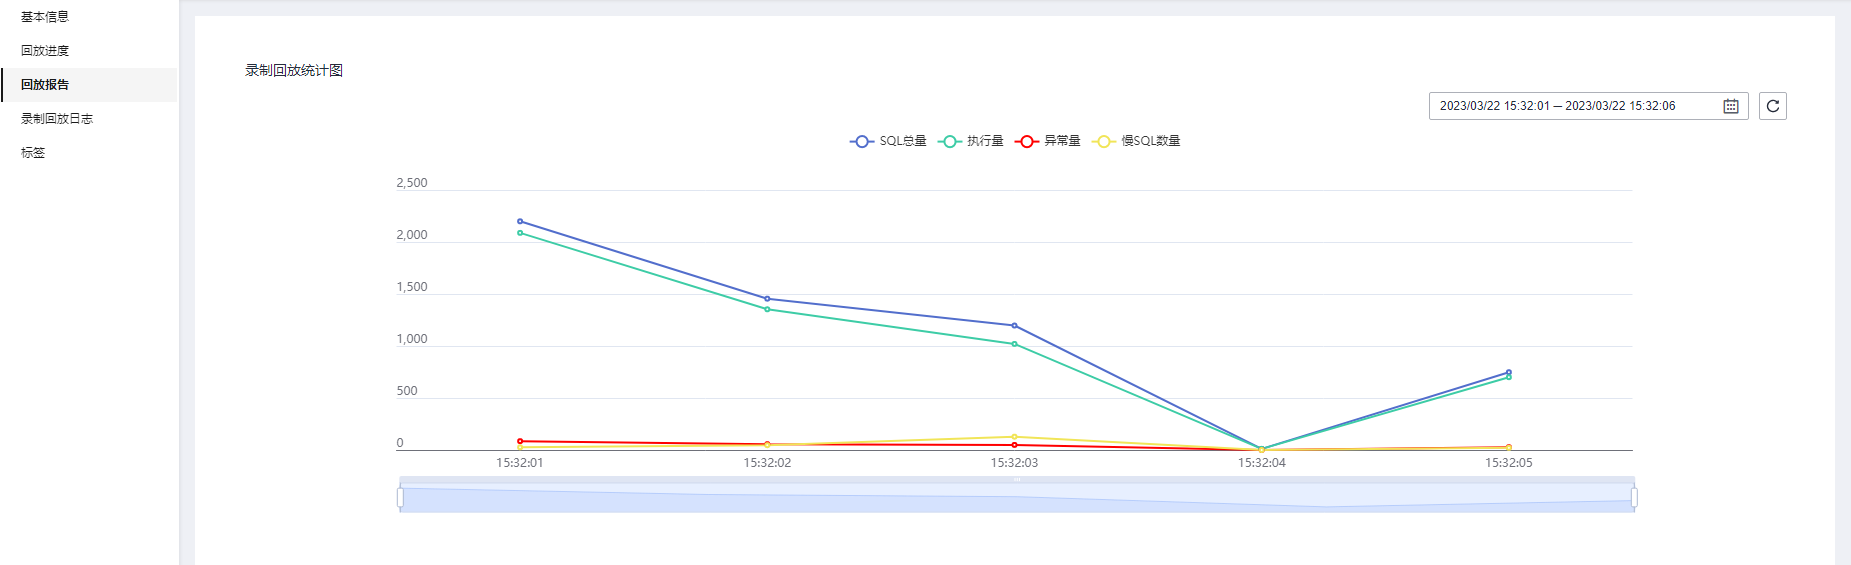Toggle the 执行量 legend series
The width and height of the screenshot is (1851, 565).
pyautogui.click(x=971, y=141)
